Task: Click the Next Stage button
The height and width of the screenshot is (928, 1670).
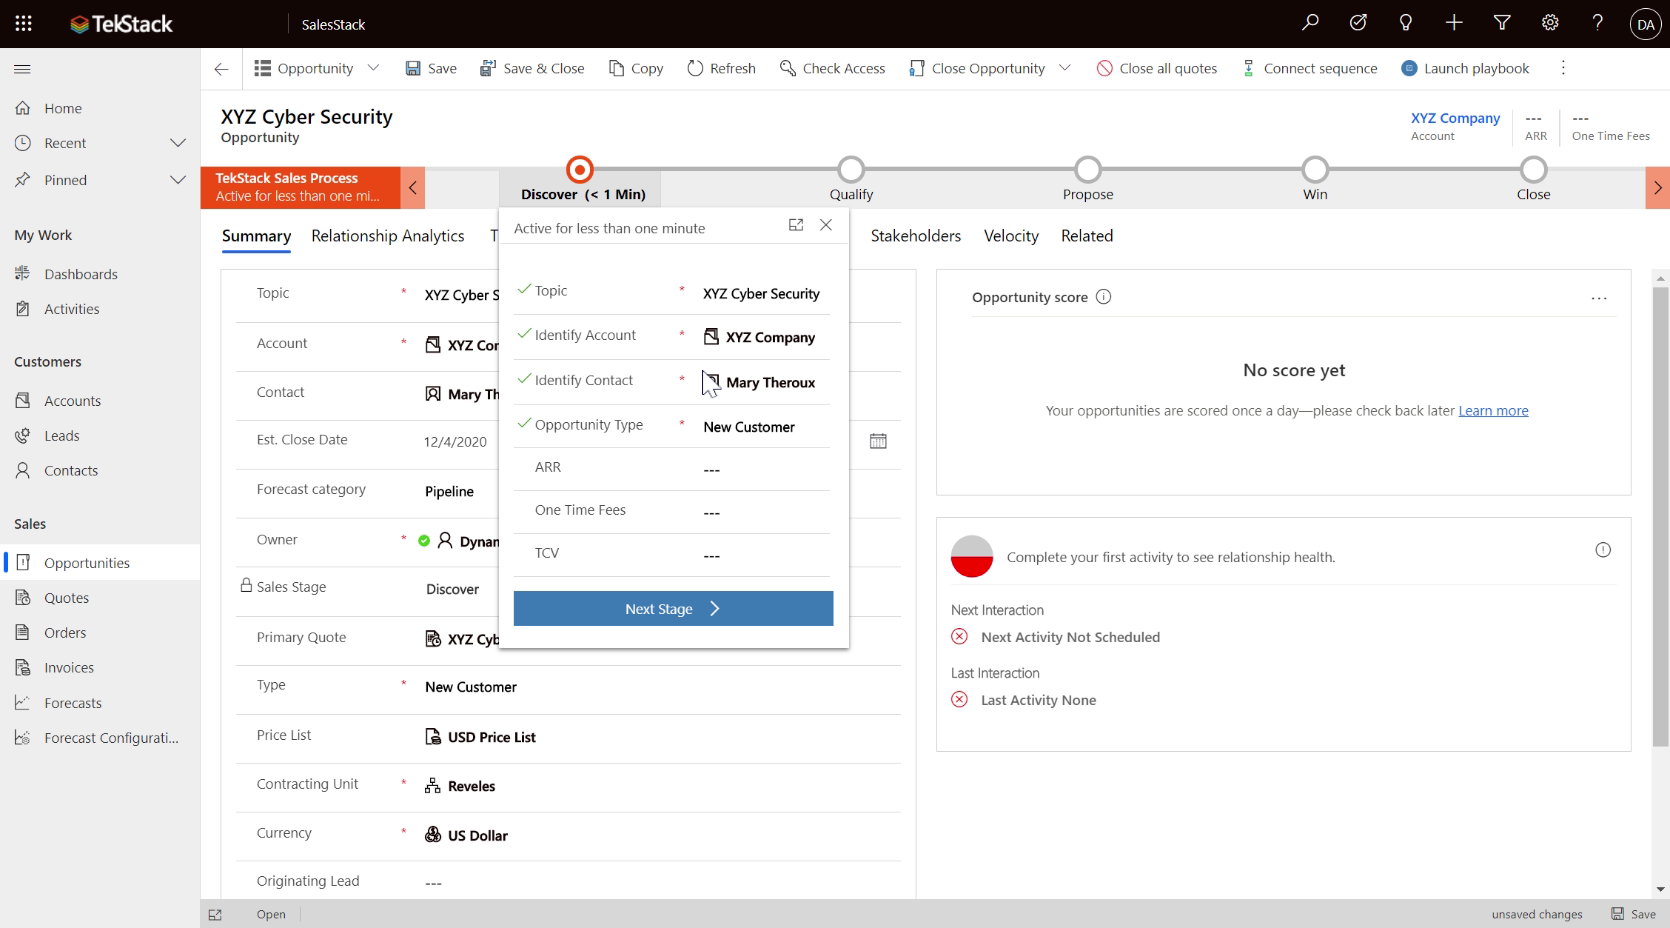Action: (x=673, y=609)
